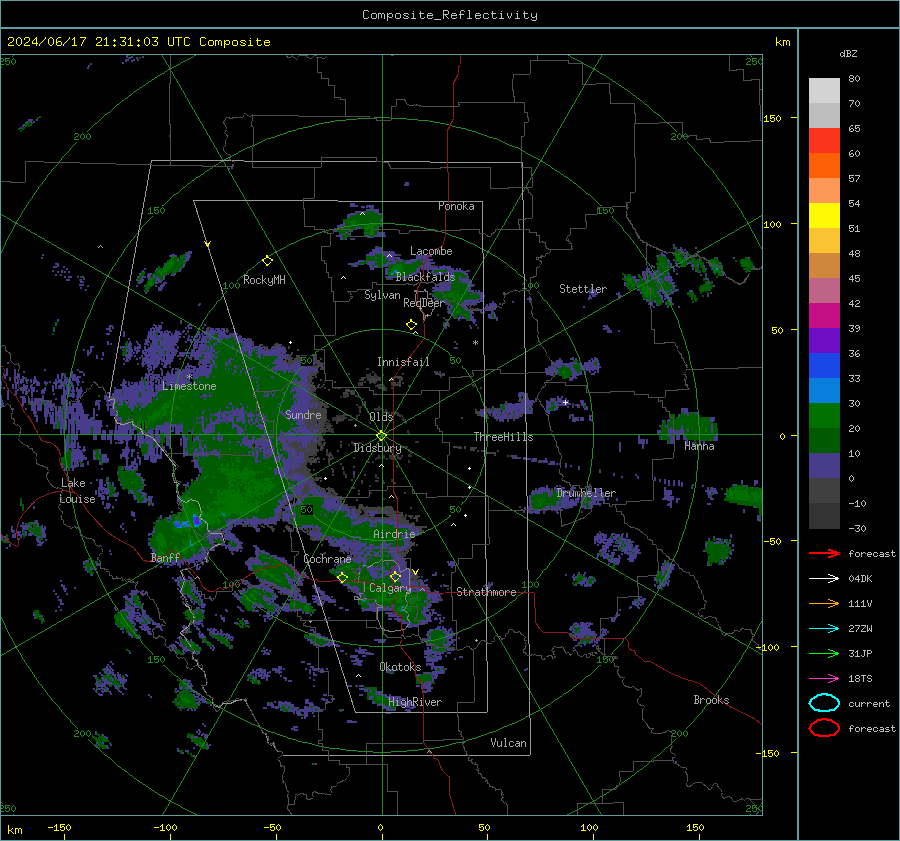Select the red forecast ellipse legend icon
The image size is (900, 841).
click(x=824, y=728)
